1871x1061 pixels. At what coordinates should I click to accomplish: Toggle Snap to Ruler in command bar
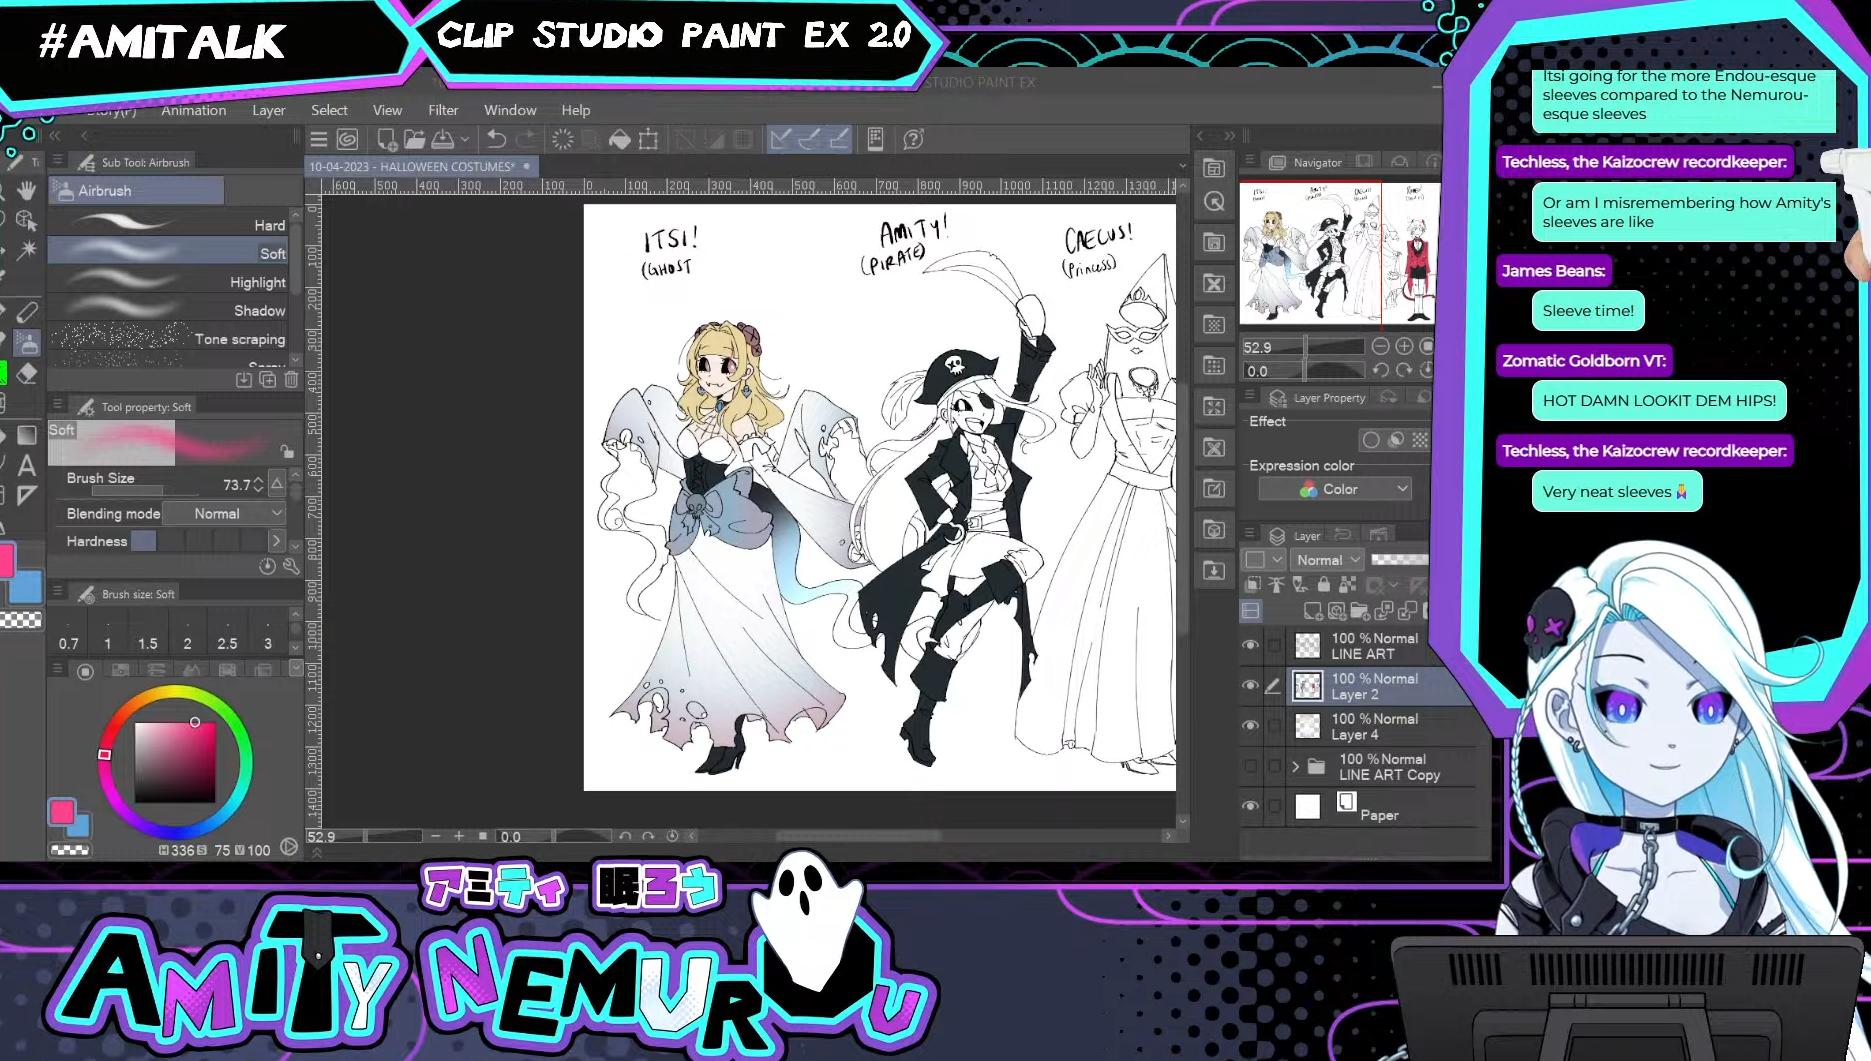[x=780, y=139]
